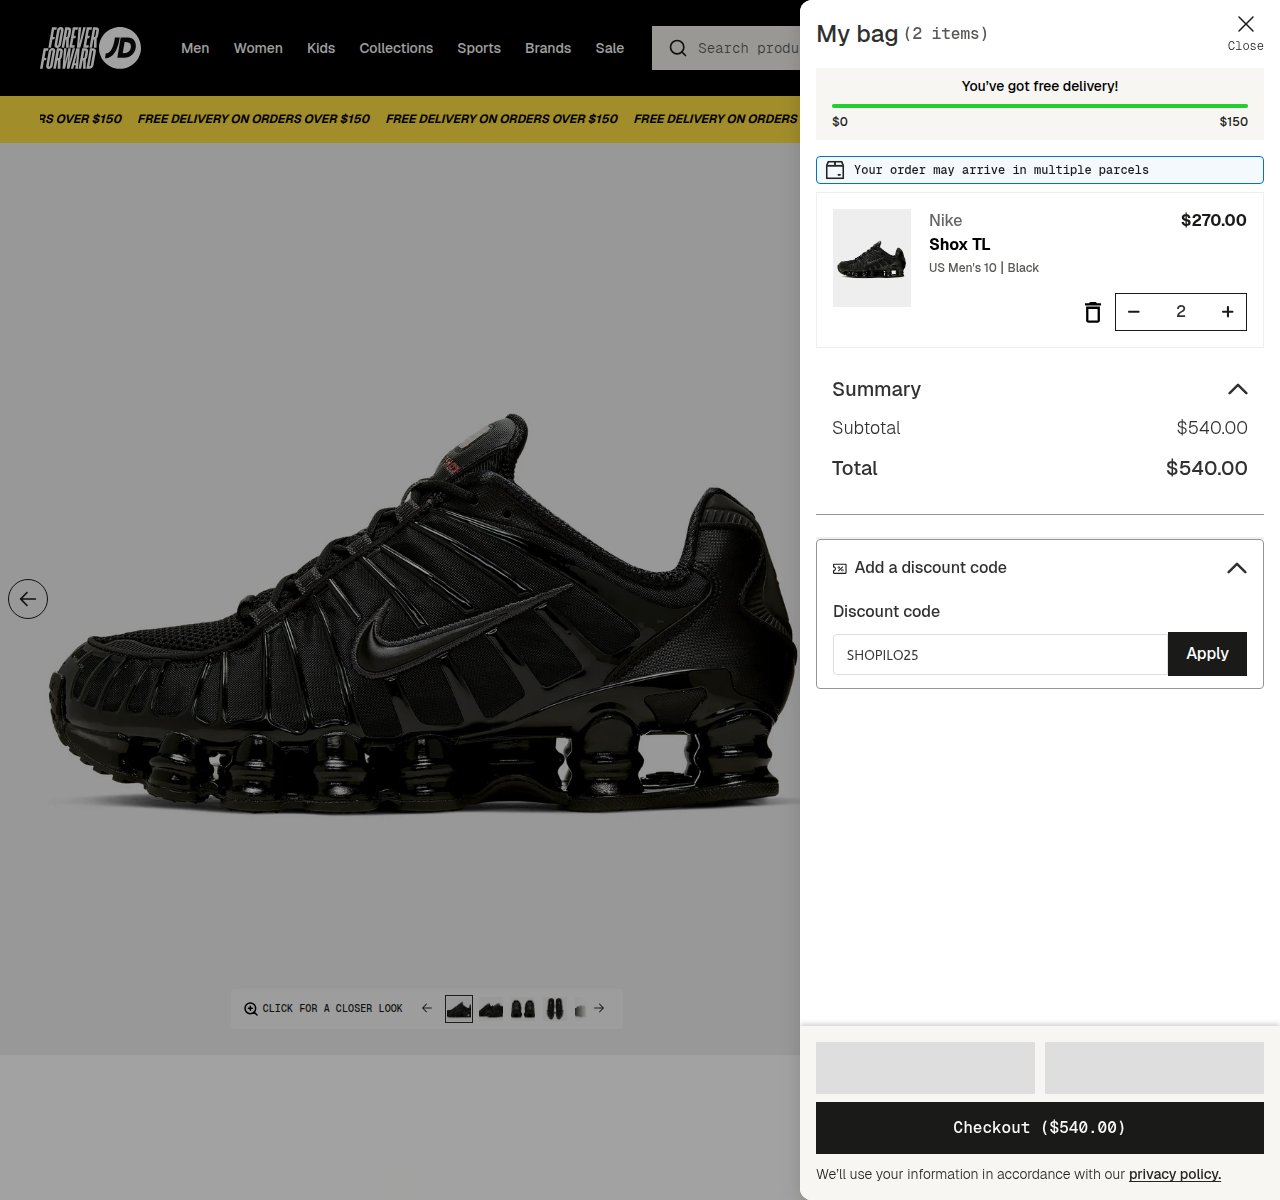Collapse the Add a discount code section
The width and height of the screenshot is (1280, 1200).
pyautogui.click(x=1237, y=568)
